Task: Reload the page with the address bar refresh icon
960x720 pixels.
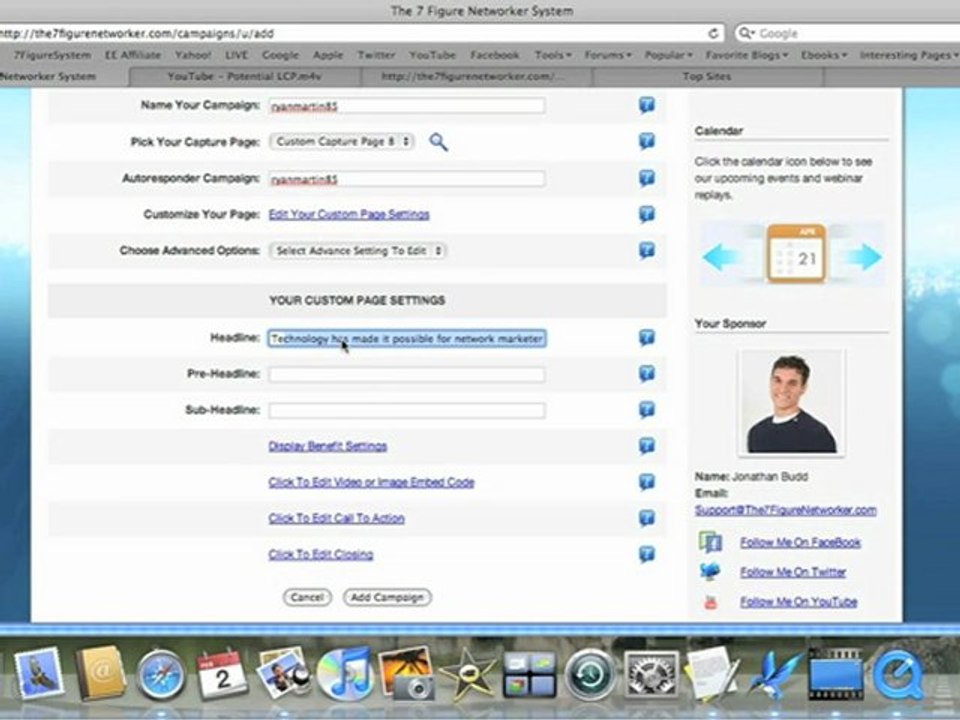Action: tap(713, 33)
